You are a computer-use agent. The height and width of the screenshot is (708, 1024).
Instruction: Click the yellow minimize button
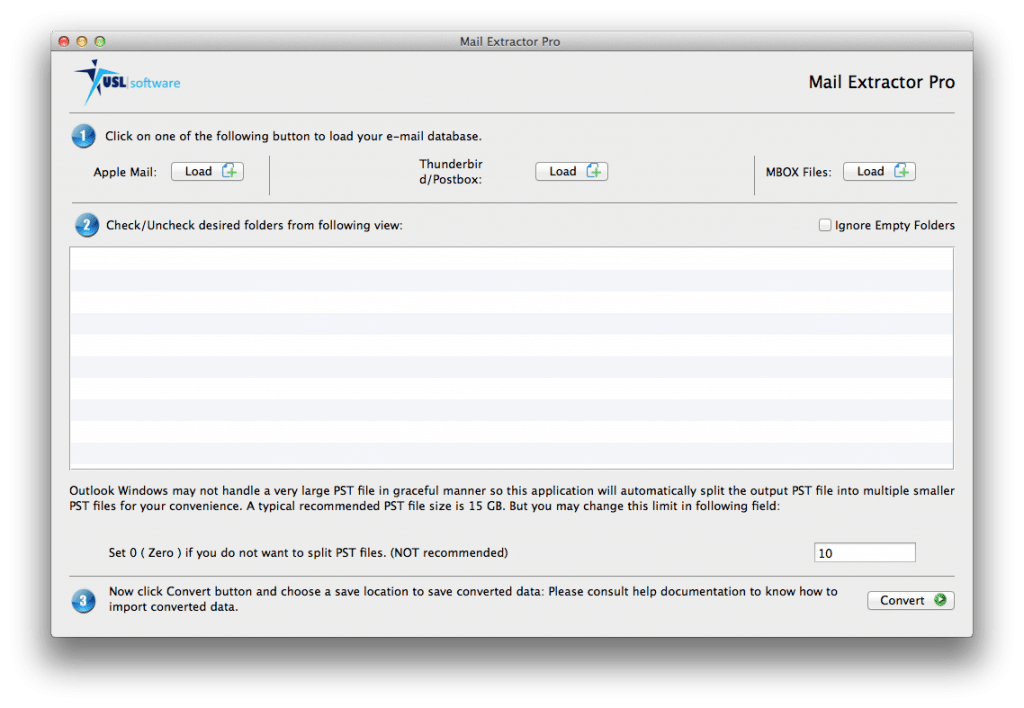[x=79, y=42]
